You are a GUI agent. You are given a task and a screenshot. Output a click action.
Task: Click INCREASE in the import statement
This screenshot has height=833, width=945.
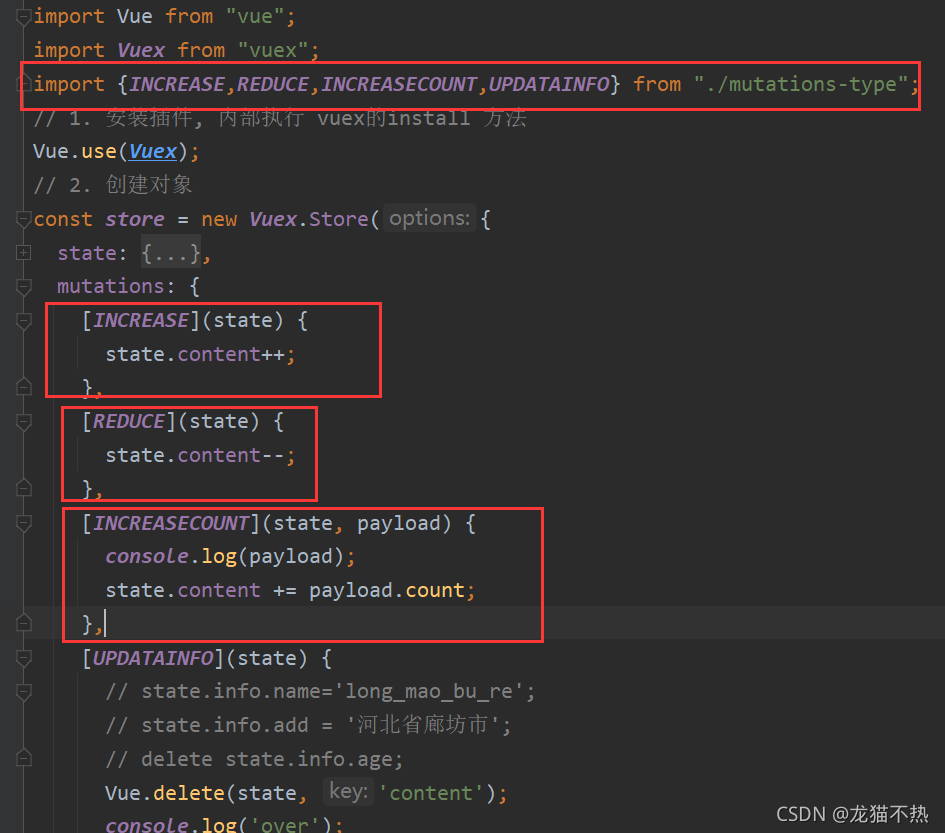177,84
